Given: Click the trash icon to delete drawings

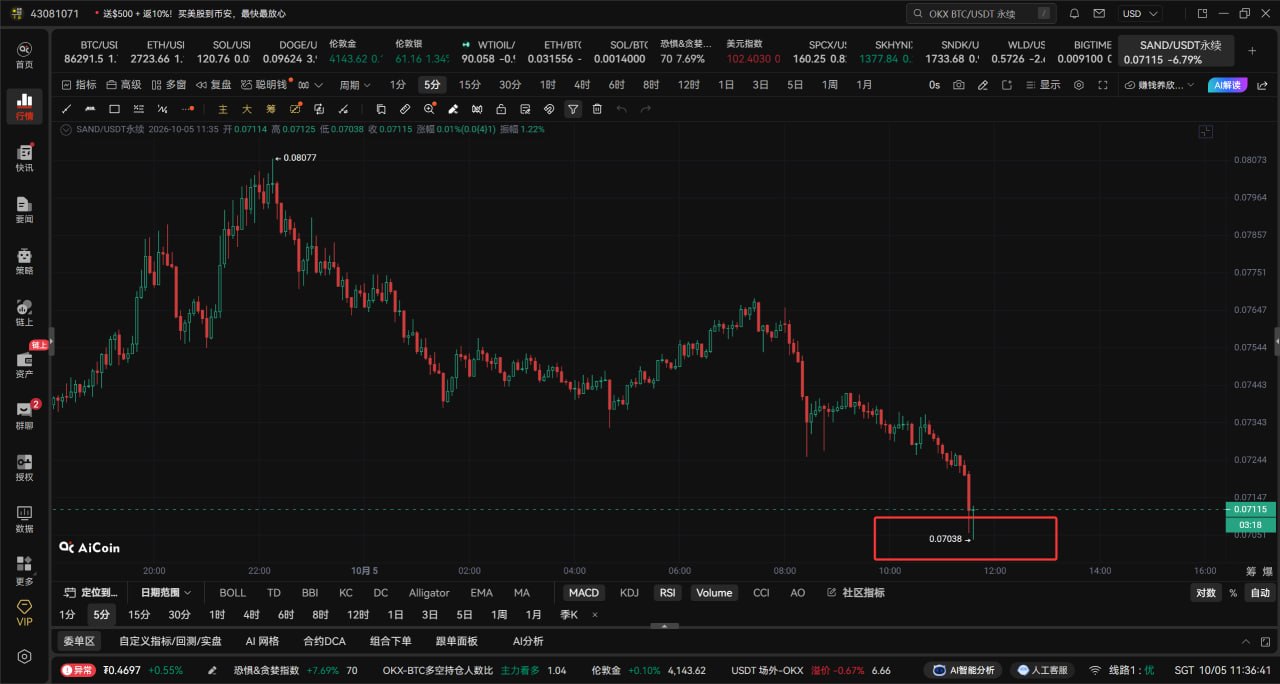Looking at the screenshot, I should pyautogui.click(x=597, y=109).
